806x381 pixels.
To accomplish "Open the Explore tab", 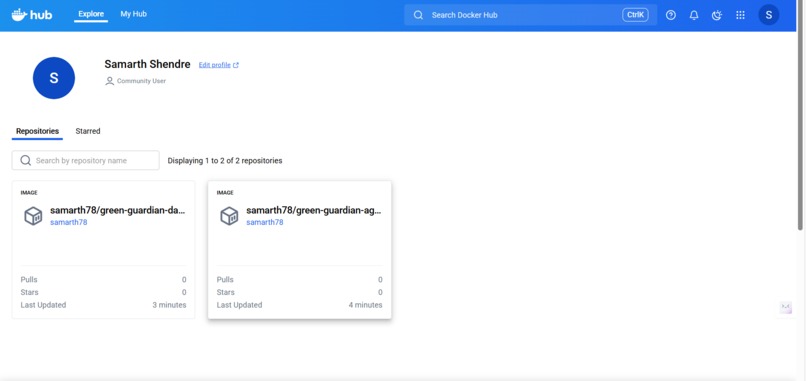I will click(x=91, y=14).
